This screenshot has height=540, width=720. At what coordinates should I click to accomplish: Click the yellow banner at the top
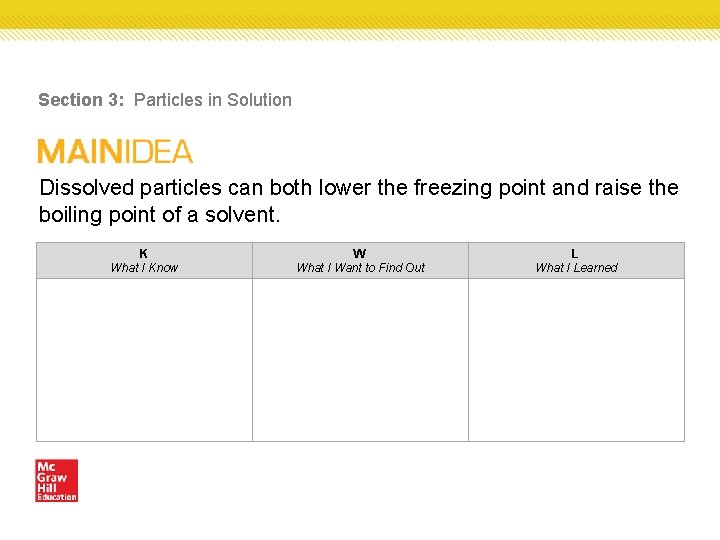click(360, 14)
